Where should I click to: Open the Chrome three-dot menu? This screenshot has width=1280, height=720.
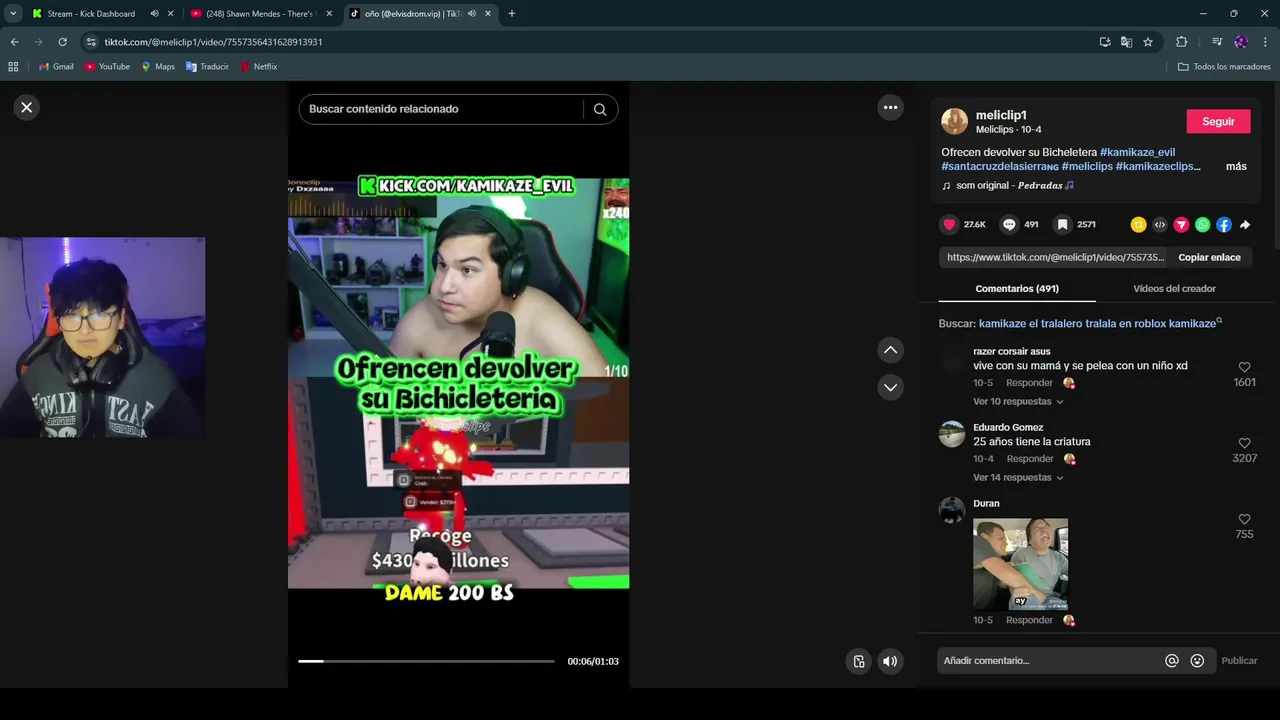(1266, 42)
